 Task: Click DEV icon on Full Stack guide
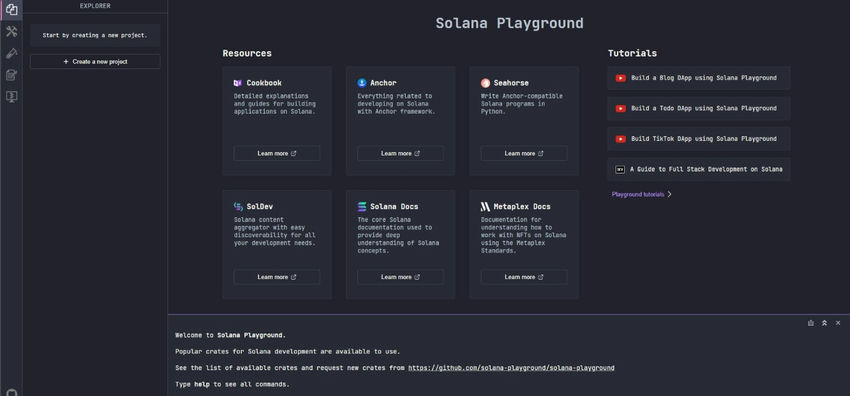pos(620,169)
